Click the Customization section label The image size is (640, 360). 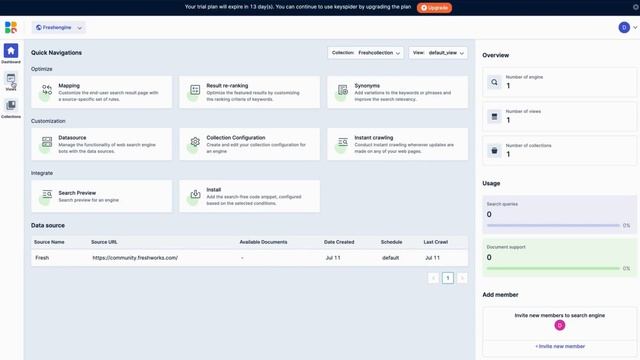[x=48, y=121]
